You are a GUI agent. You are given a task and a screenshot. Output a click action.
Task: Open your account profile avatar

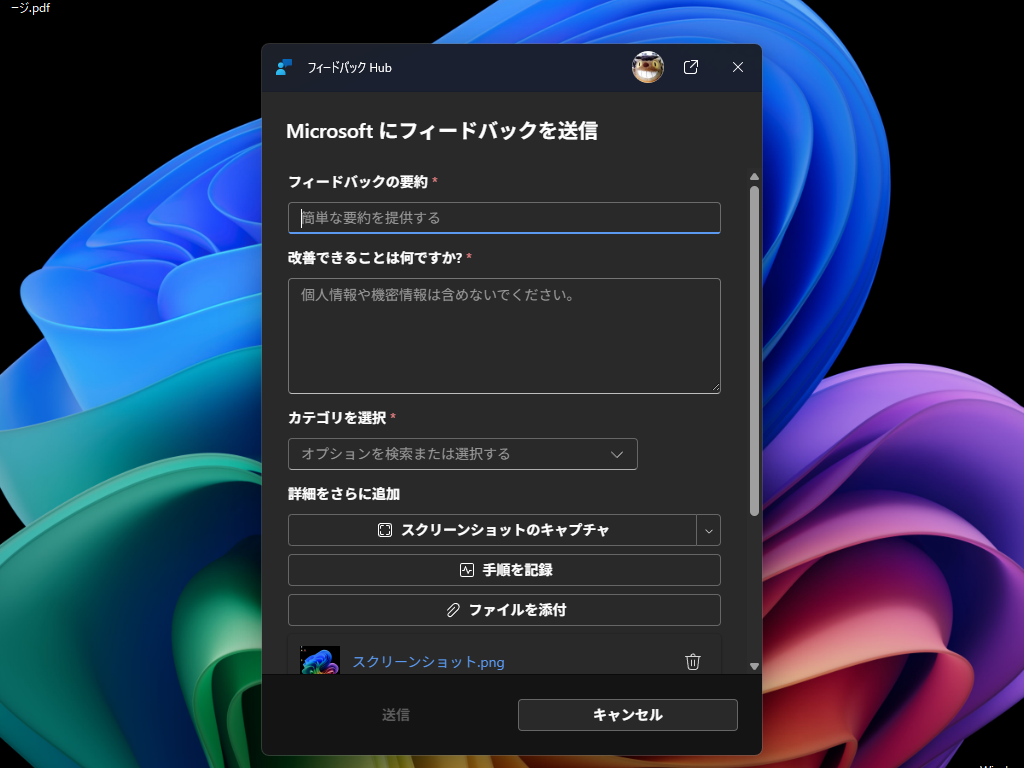(648, 67)
